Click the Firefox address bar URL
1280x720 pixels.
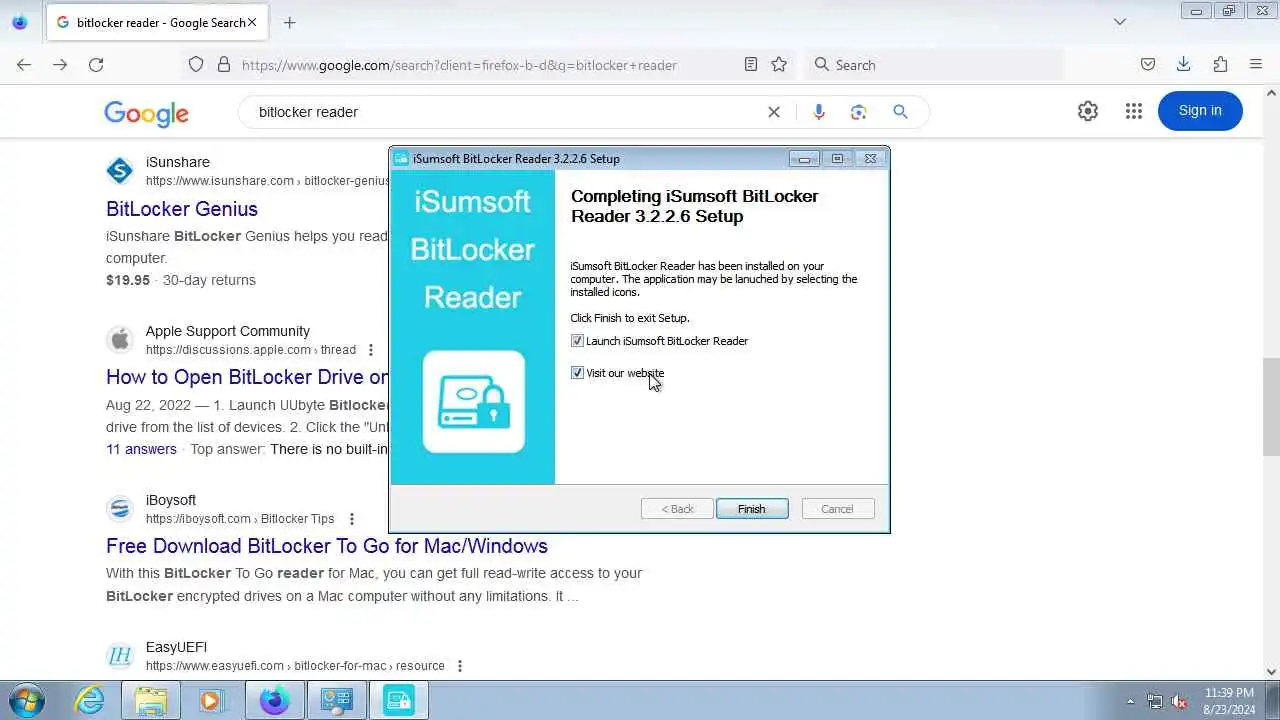(460, 65)
